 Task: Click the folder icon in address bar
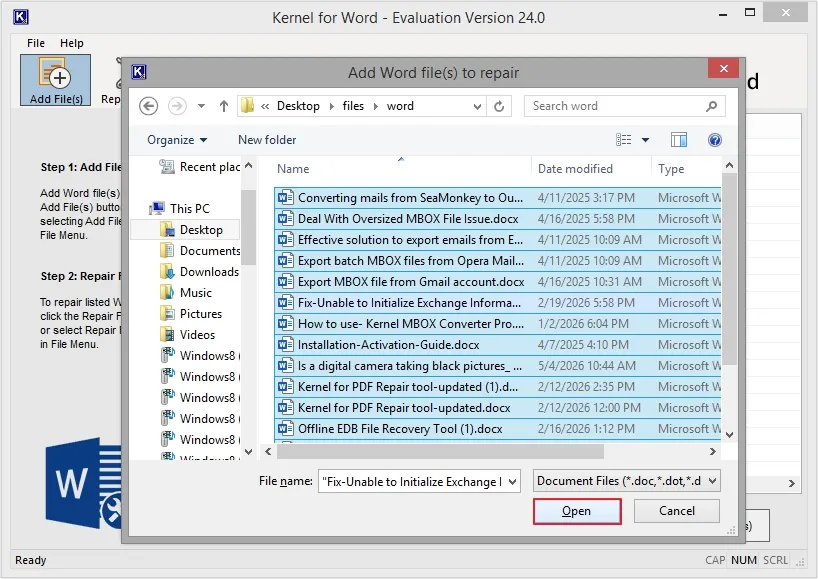pyautogui.click(x=248, y=106)
